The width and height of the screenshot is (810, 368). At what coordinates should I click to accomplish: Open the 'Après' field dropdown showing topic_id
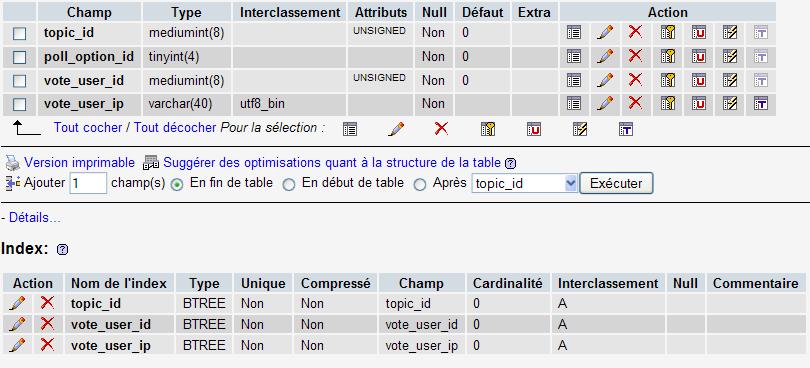point(524,183)
